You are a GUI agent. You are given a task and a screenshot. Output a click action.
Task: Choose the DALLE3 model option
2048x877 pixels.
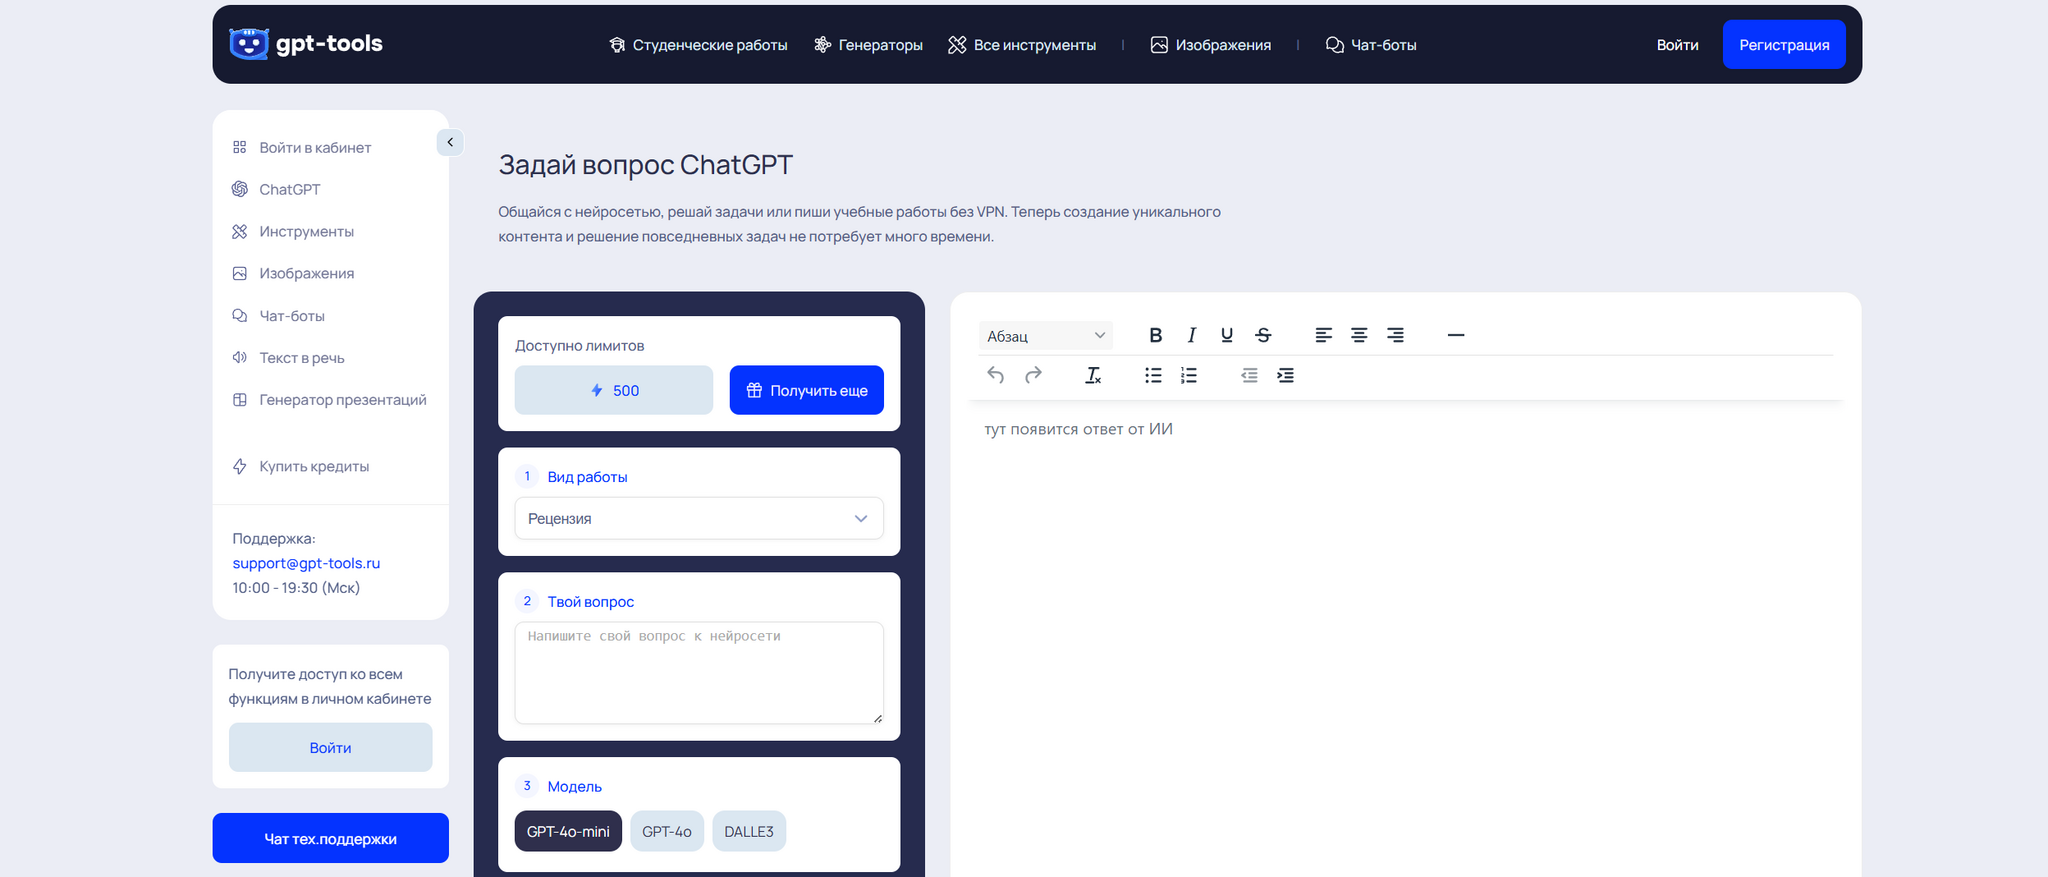click(749, 831)
